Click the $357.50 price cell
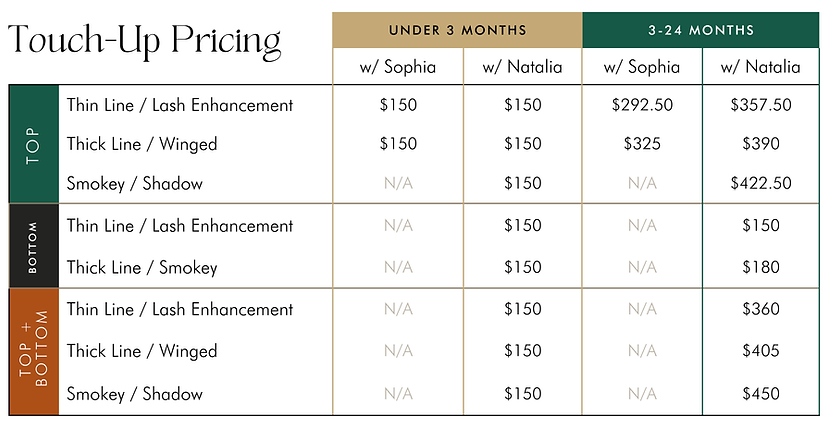The height and width of the screenshot is (428, 828). (x=761, y=104)
